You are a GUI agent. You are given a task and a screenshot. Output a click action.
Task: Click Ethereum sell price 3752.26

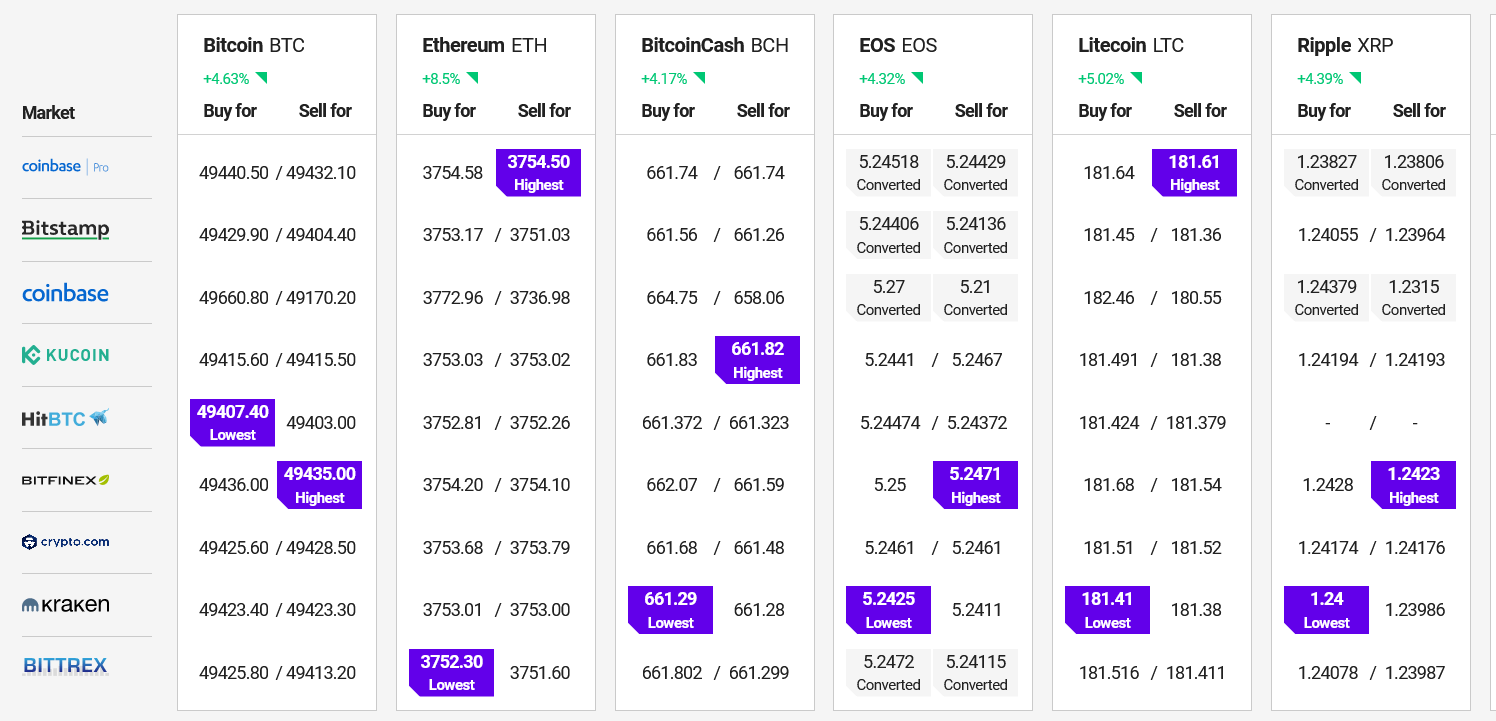(x=540, y=423)
